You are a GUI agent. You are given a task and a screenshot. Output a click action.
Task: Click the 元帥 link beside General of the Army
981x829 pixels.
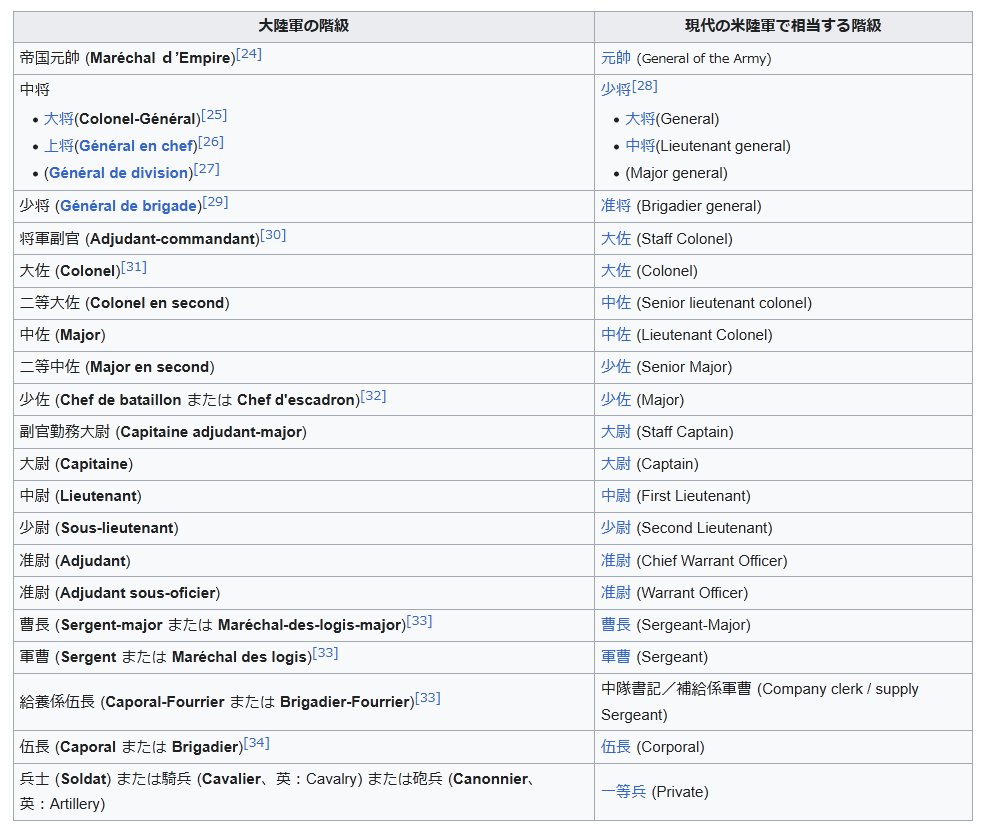tap(615, 59)
